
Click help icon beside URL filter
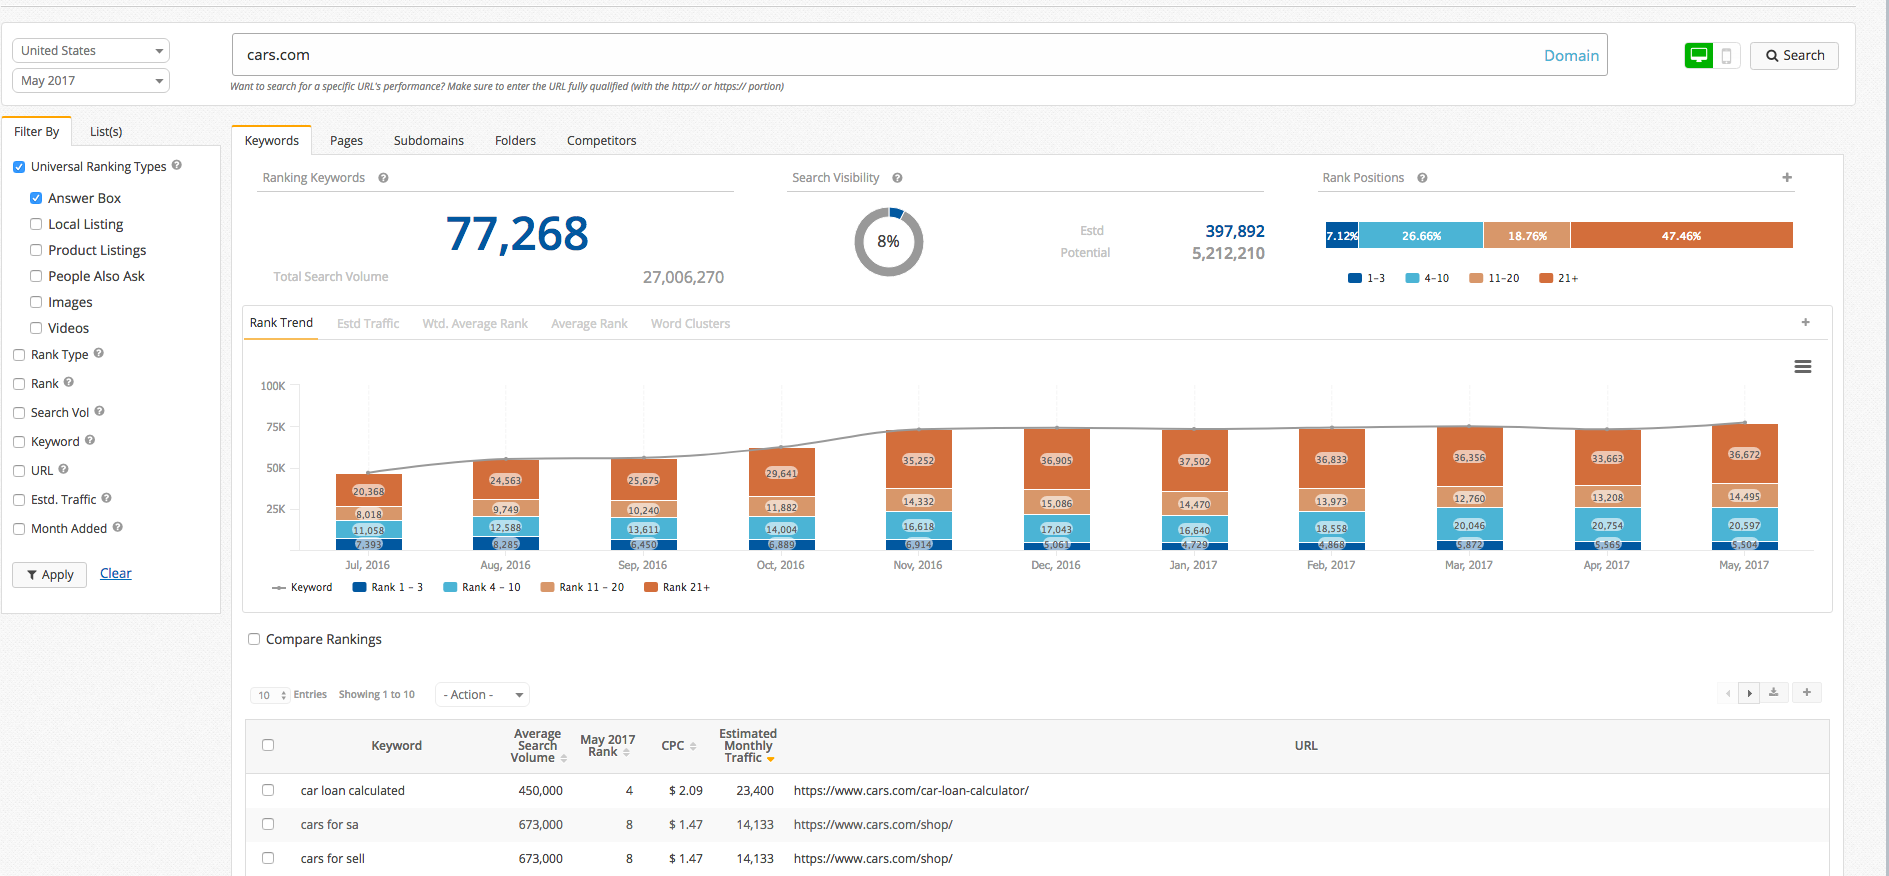[x=64, y=469]
